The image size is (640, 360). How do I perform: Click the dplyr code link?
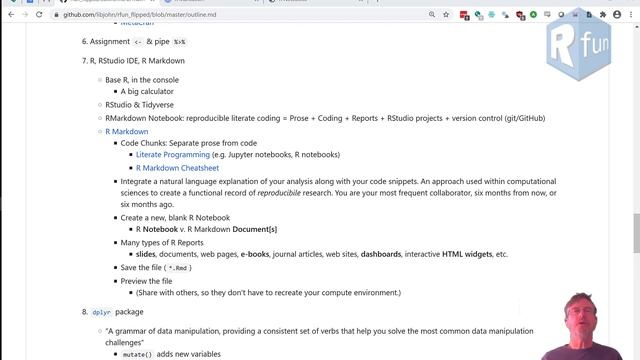[101, 312]
